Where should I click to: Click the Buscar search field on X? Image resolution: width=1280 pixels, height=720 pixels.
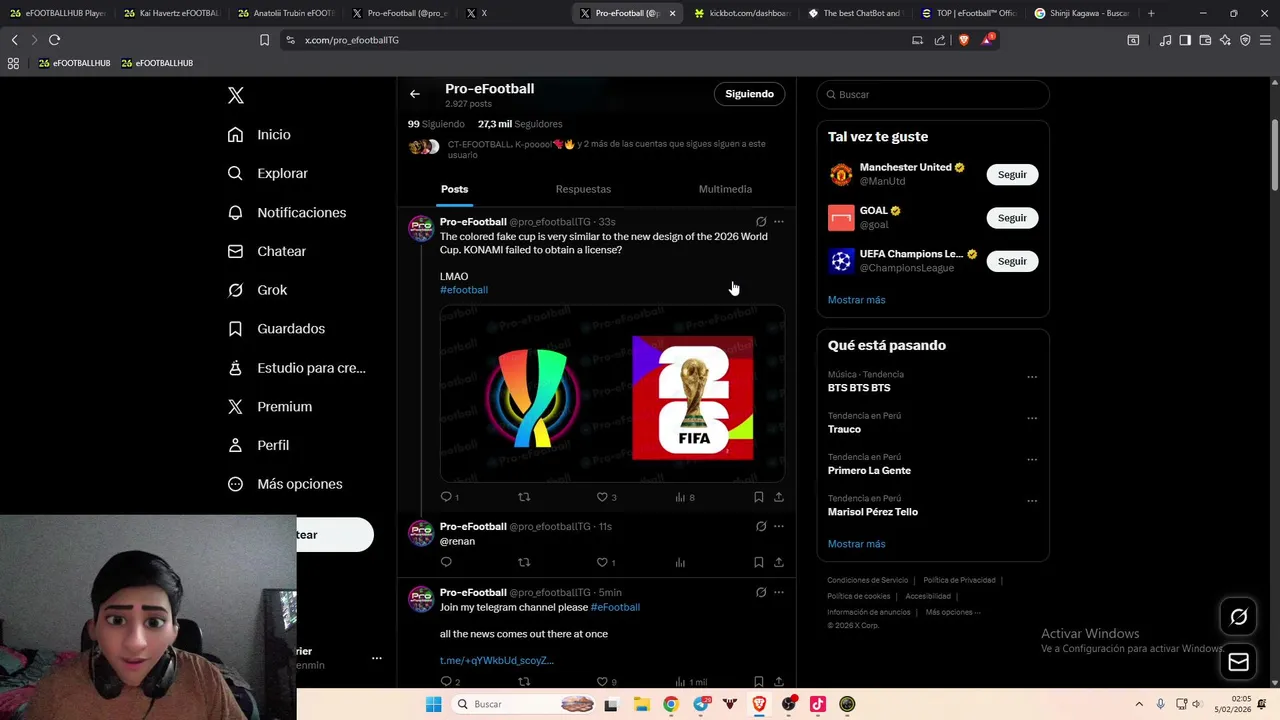pyautogui.click(x=933, y=94)
